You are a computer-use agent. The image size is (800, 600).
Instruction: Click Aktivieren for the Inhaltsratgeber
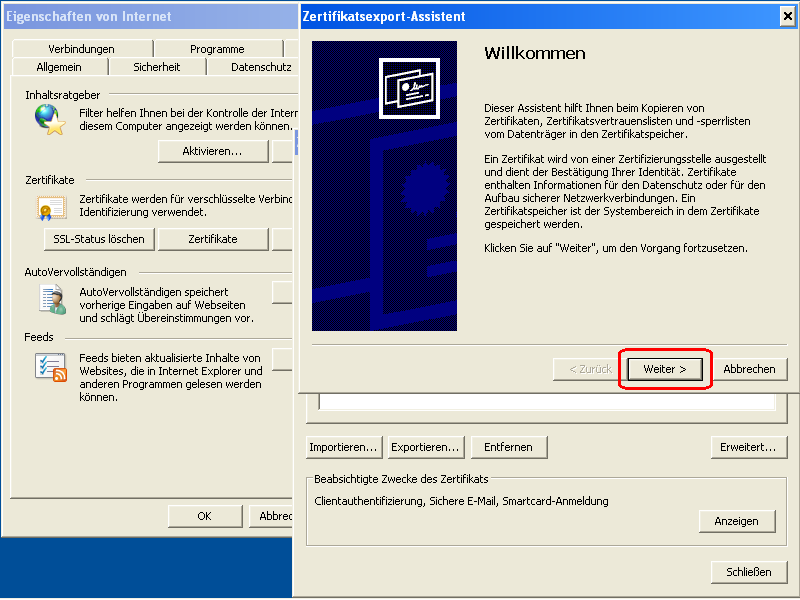click(x=212, y=151)
